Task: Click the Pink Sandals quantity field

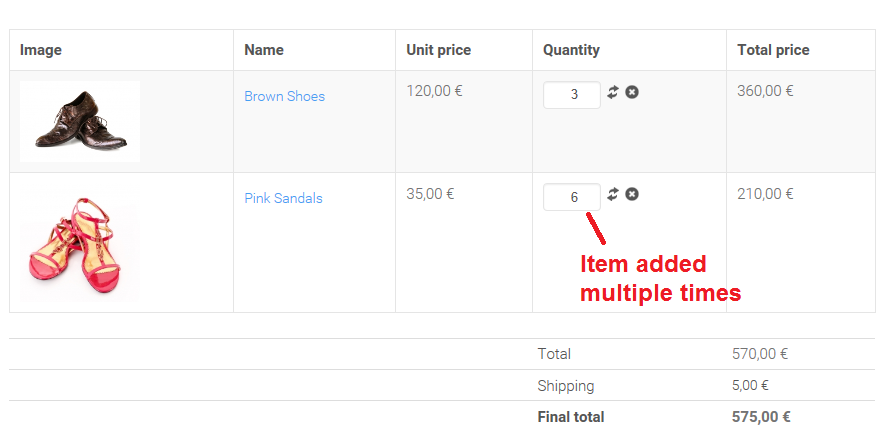Action: [572, 197]
